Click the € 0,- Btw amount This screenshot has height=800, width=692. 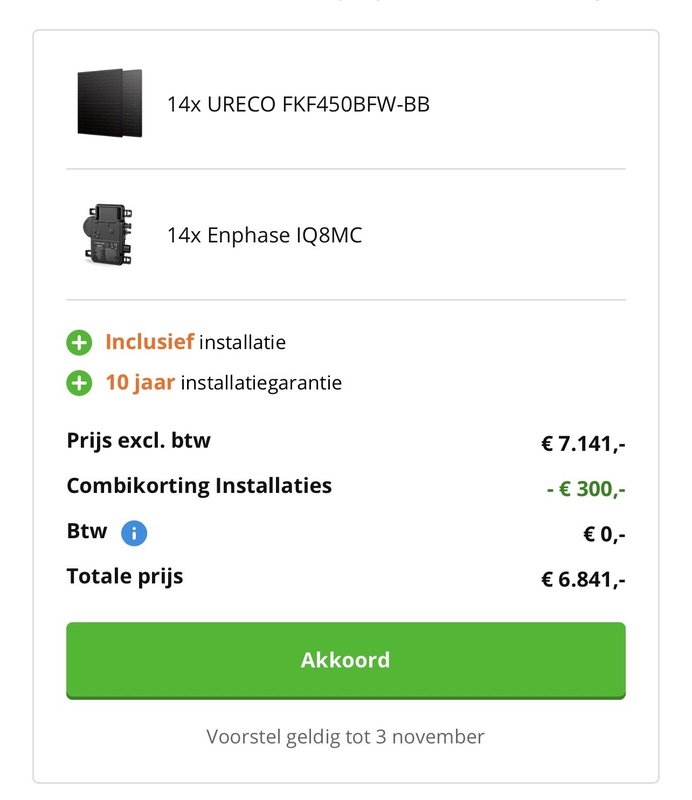pos(604,535)
